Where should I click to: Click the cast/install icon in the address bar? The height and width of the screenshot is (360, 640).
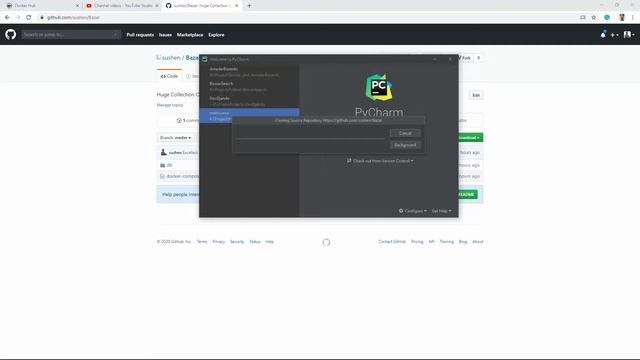point(583,18)
